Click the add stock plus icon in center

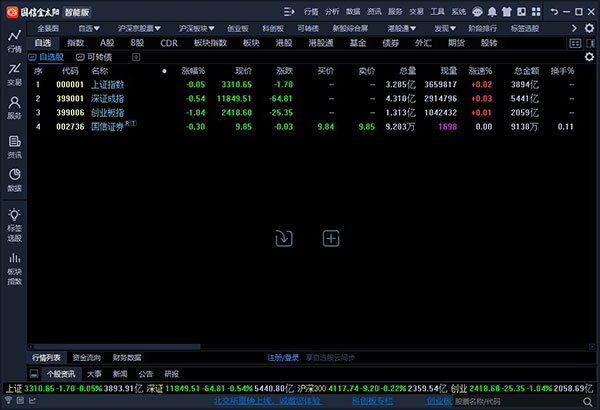click(331, 238)
